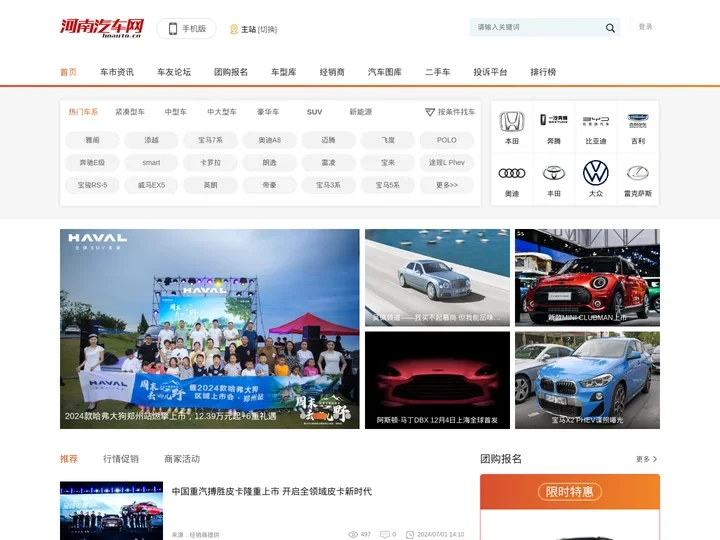Switch city via 主站[切换] link
720x540 pixels.
pos(259,29)
